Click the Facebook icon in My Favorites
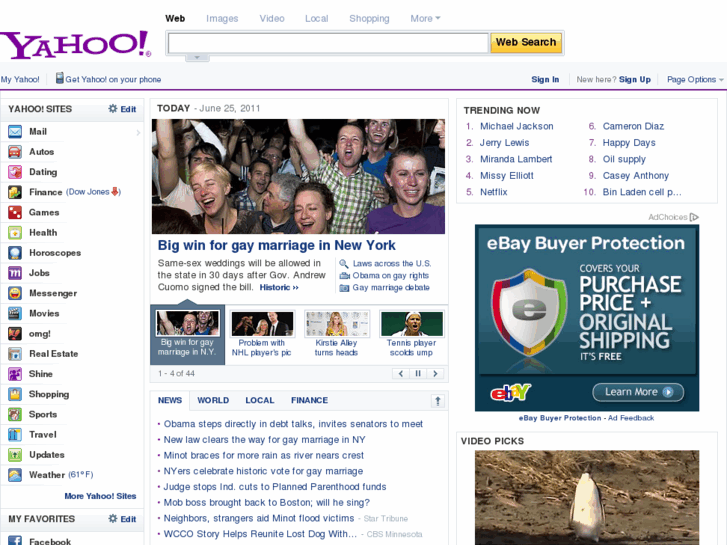This screenshot has width=727, height=545. click(x=15, y=540)
